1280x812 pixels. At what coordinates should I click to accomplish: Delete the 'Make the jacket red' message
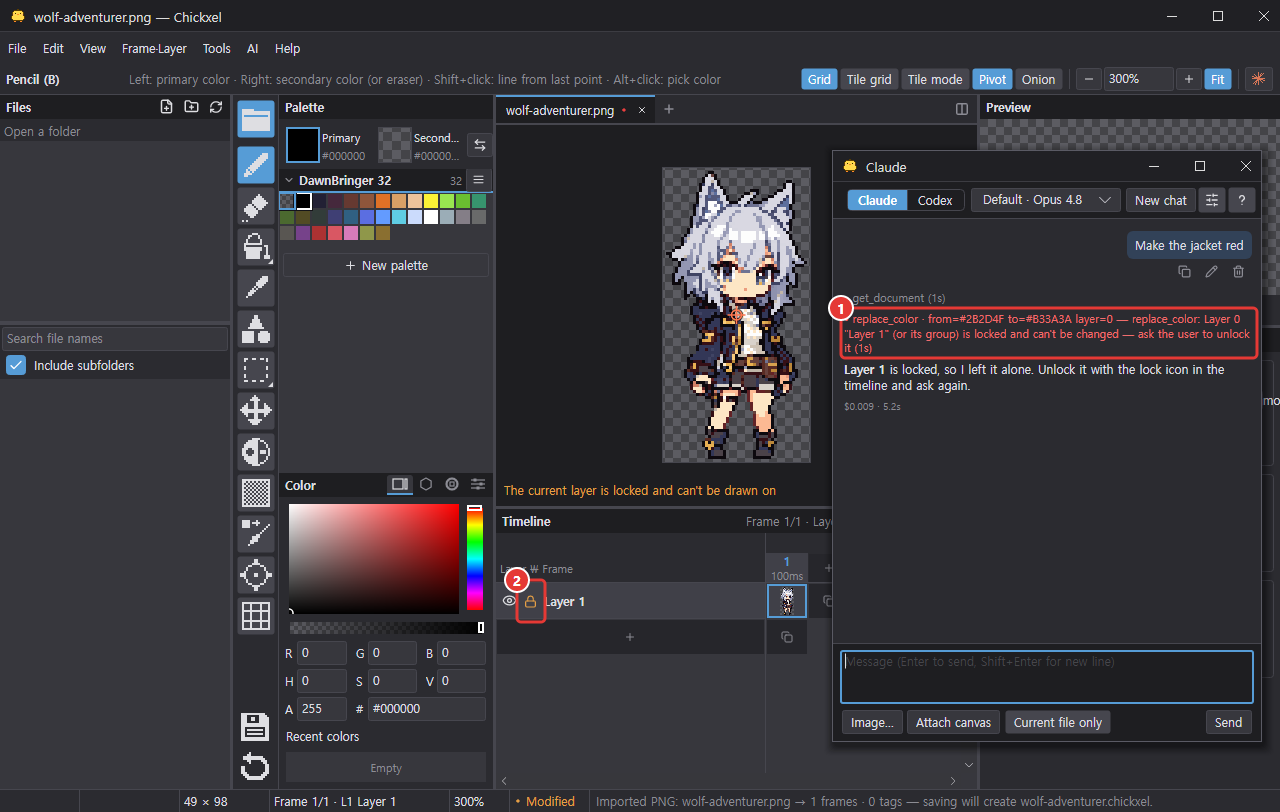[x=1238, y=271]
